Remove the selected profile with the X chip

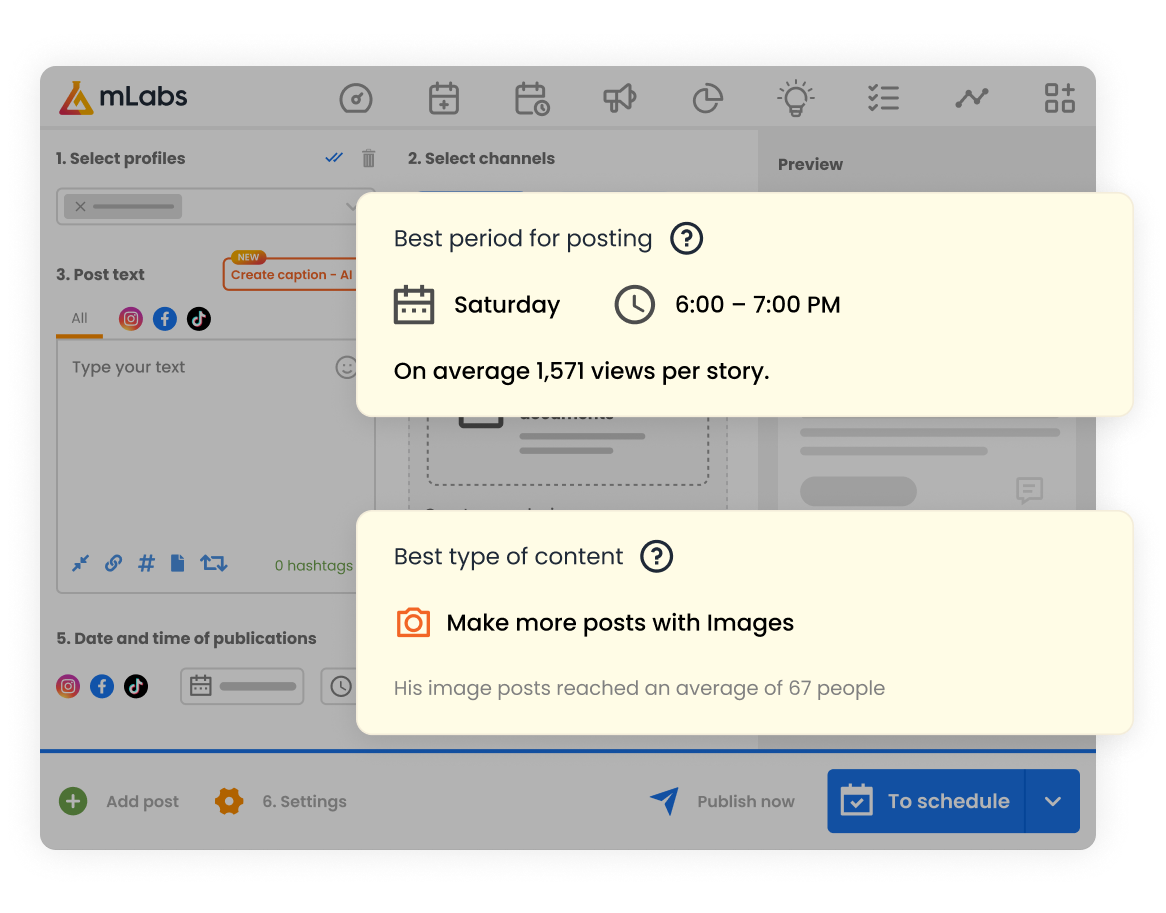[x=80, y=206]
